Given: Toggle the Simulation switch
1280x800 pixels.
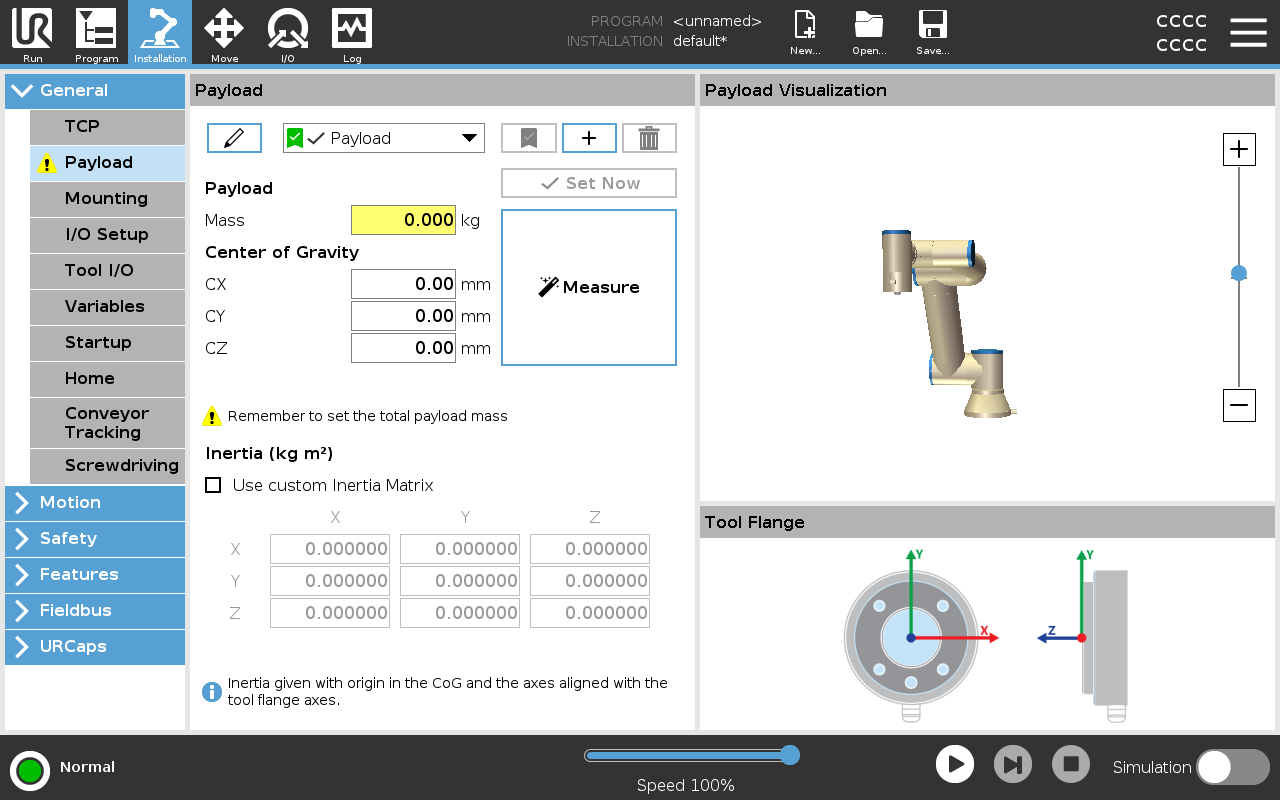Looking at the screenshot, I should [x=1232, y=767].
